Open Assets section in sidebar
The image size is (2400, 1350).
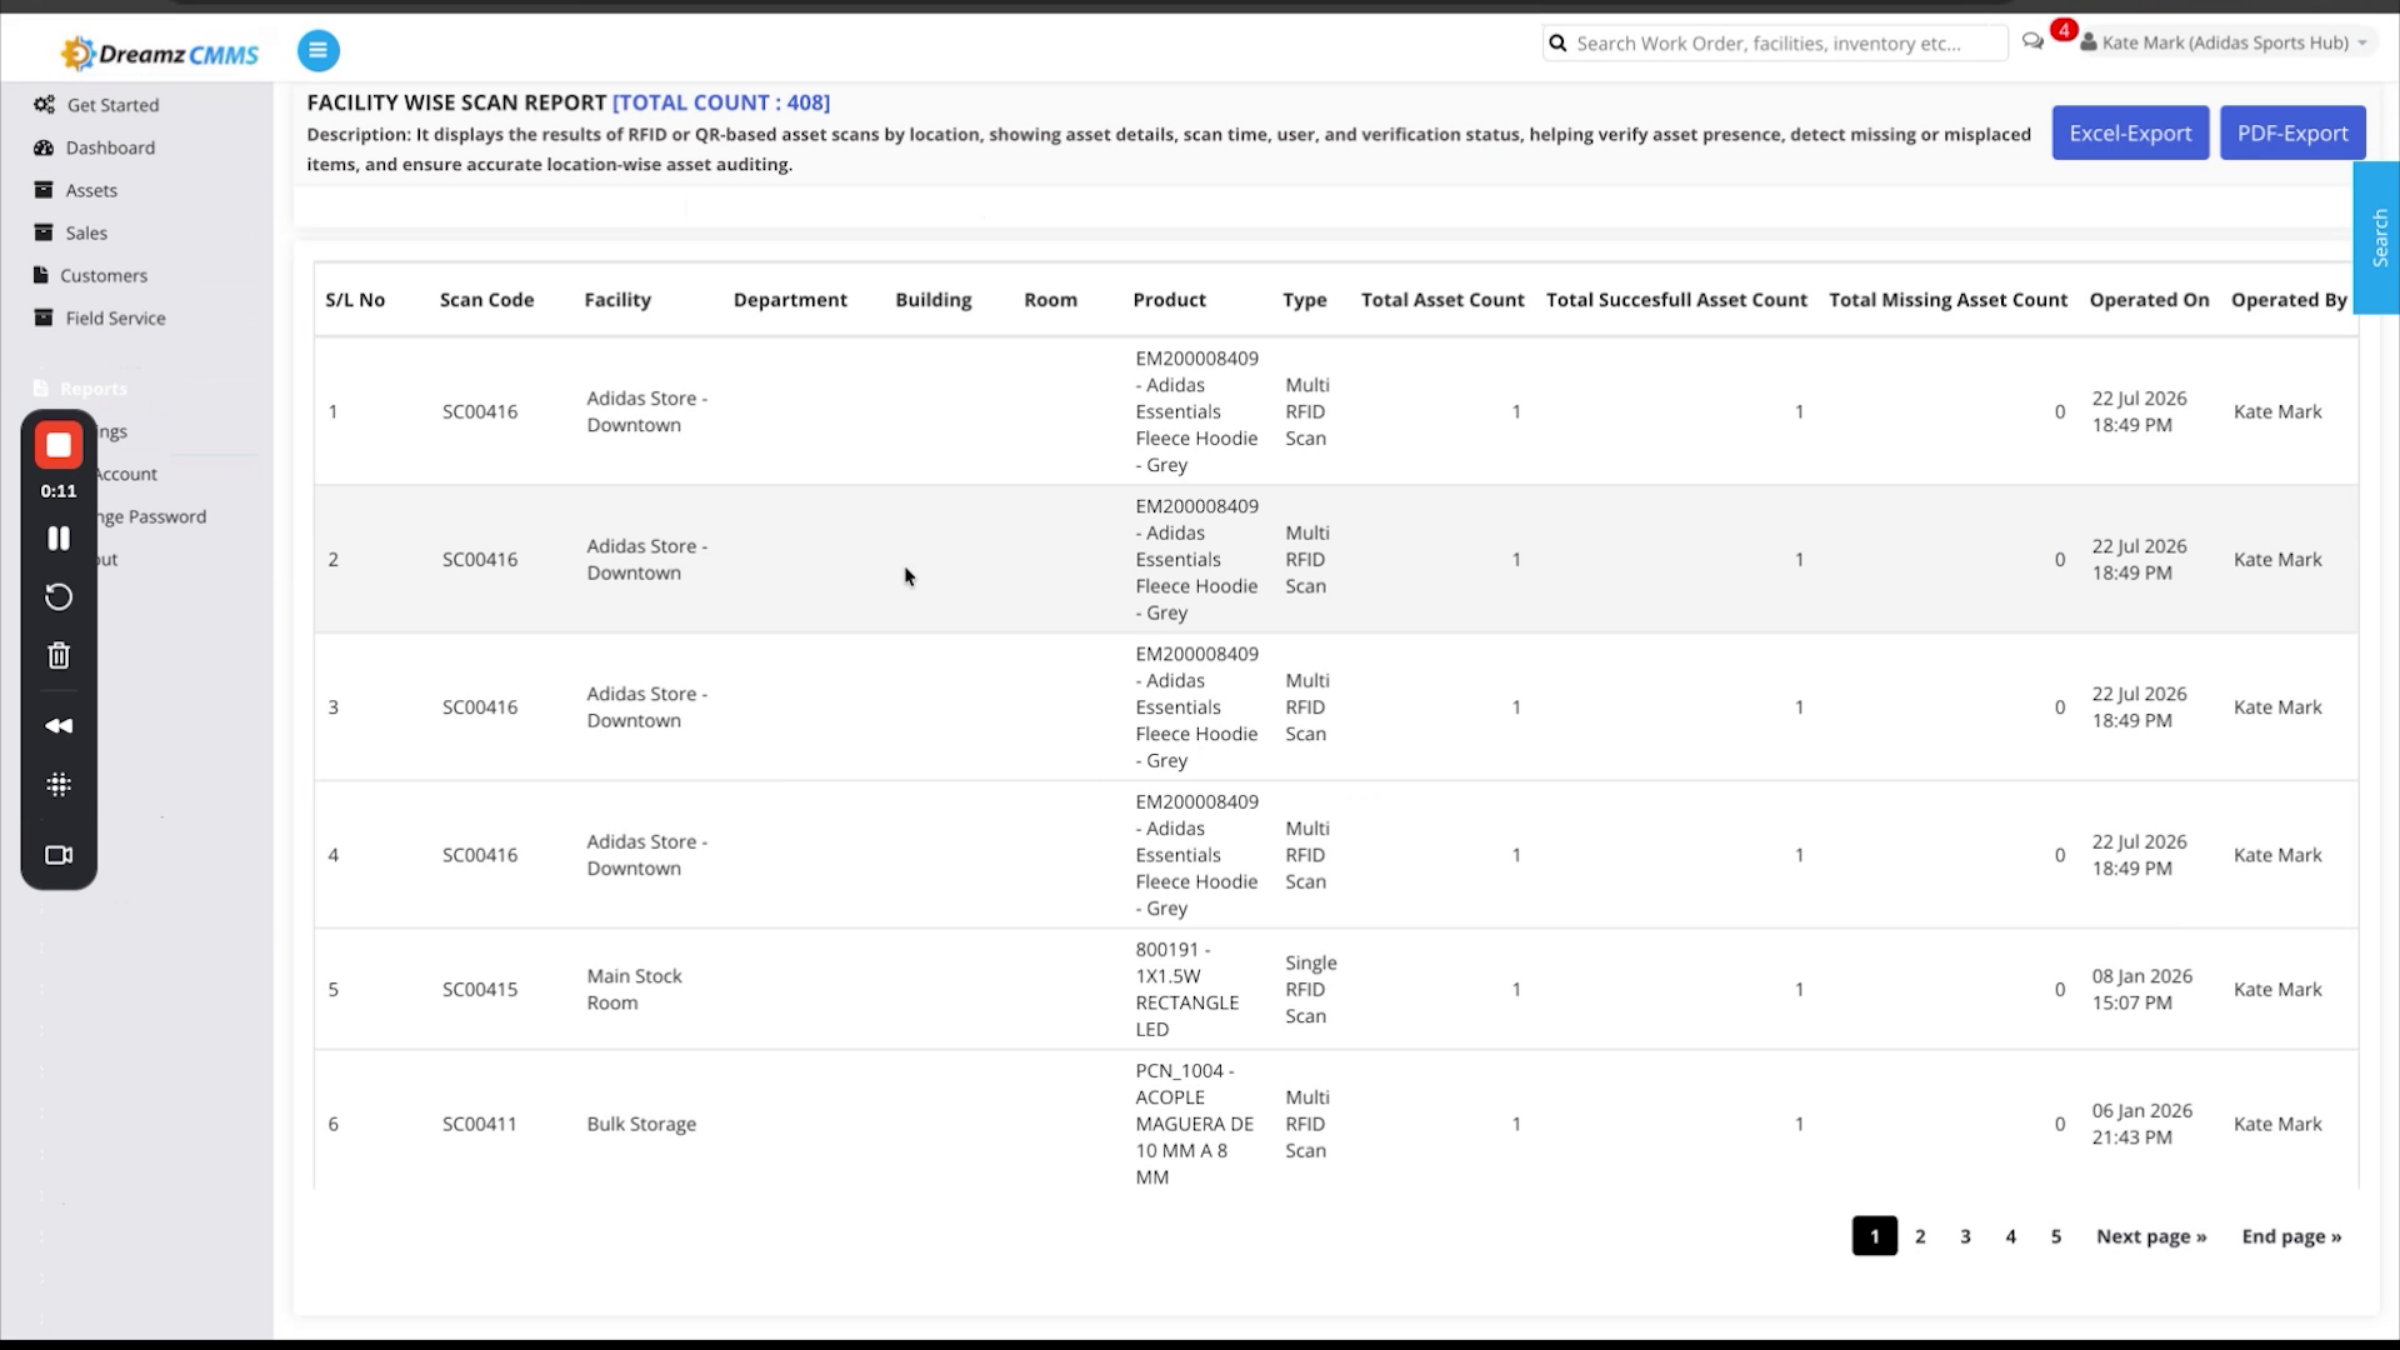click(x=91, y=189)
